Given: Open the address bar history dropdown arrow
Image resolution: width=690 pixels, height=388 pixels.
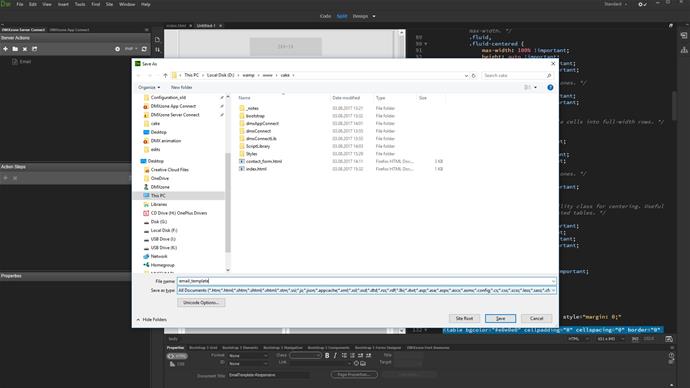Looking at the screenshot, I should click(466, 76).
